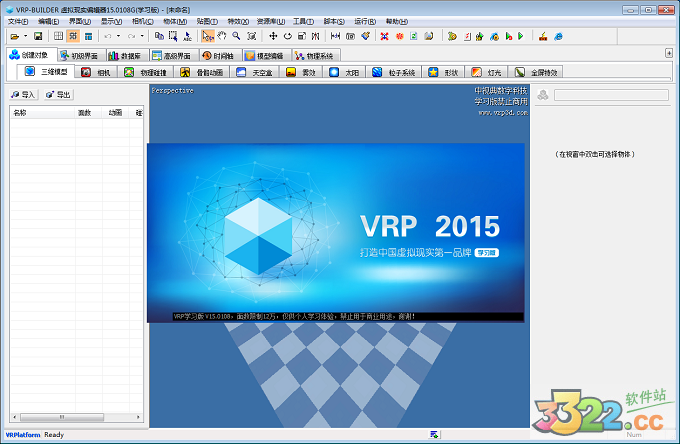Select the 骨骼动画 sub-tab
This screenshot has height=444, width=680.
202,72
